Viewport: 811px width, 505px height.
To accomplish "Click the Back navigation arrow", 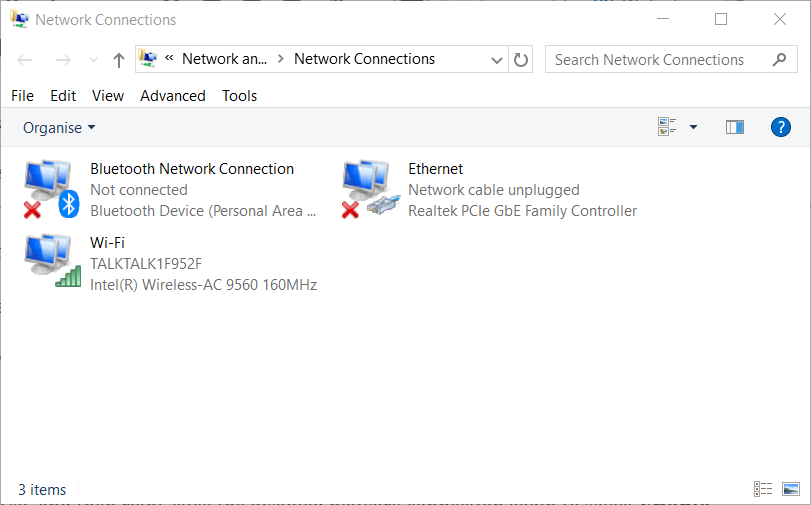I will click(26, 60).
